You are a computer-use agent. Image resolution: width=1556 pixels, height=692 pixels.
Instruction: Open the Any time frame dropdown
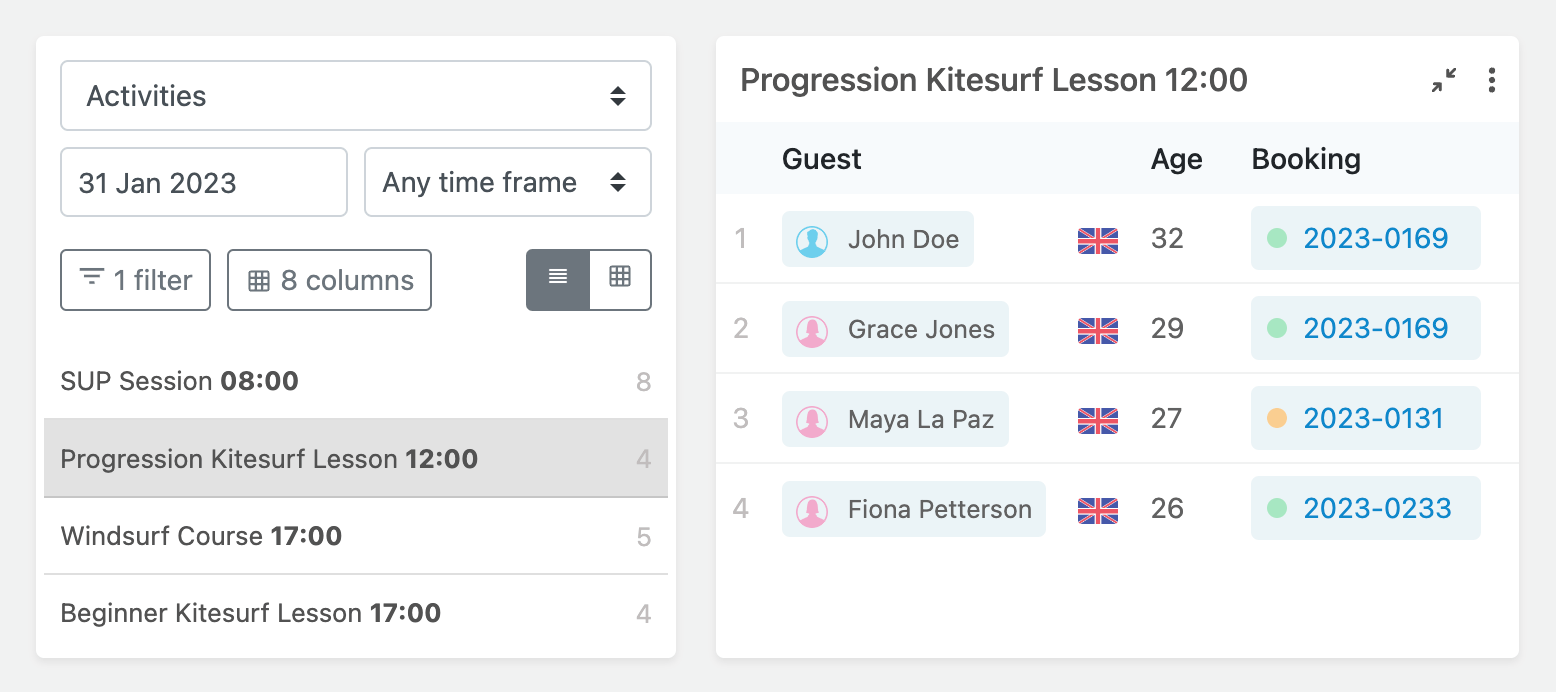(508, 182)
